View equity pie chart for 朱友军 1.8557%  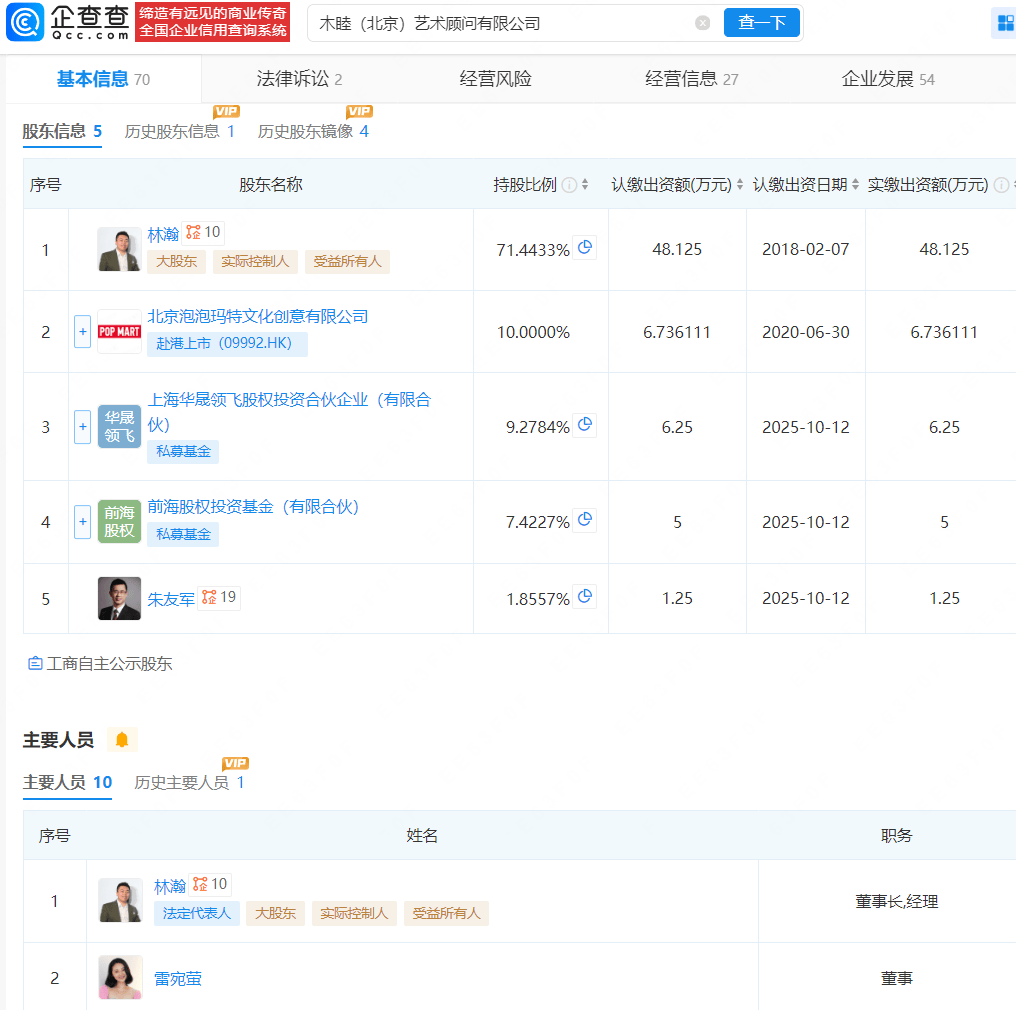(584, 596)
